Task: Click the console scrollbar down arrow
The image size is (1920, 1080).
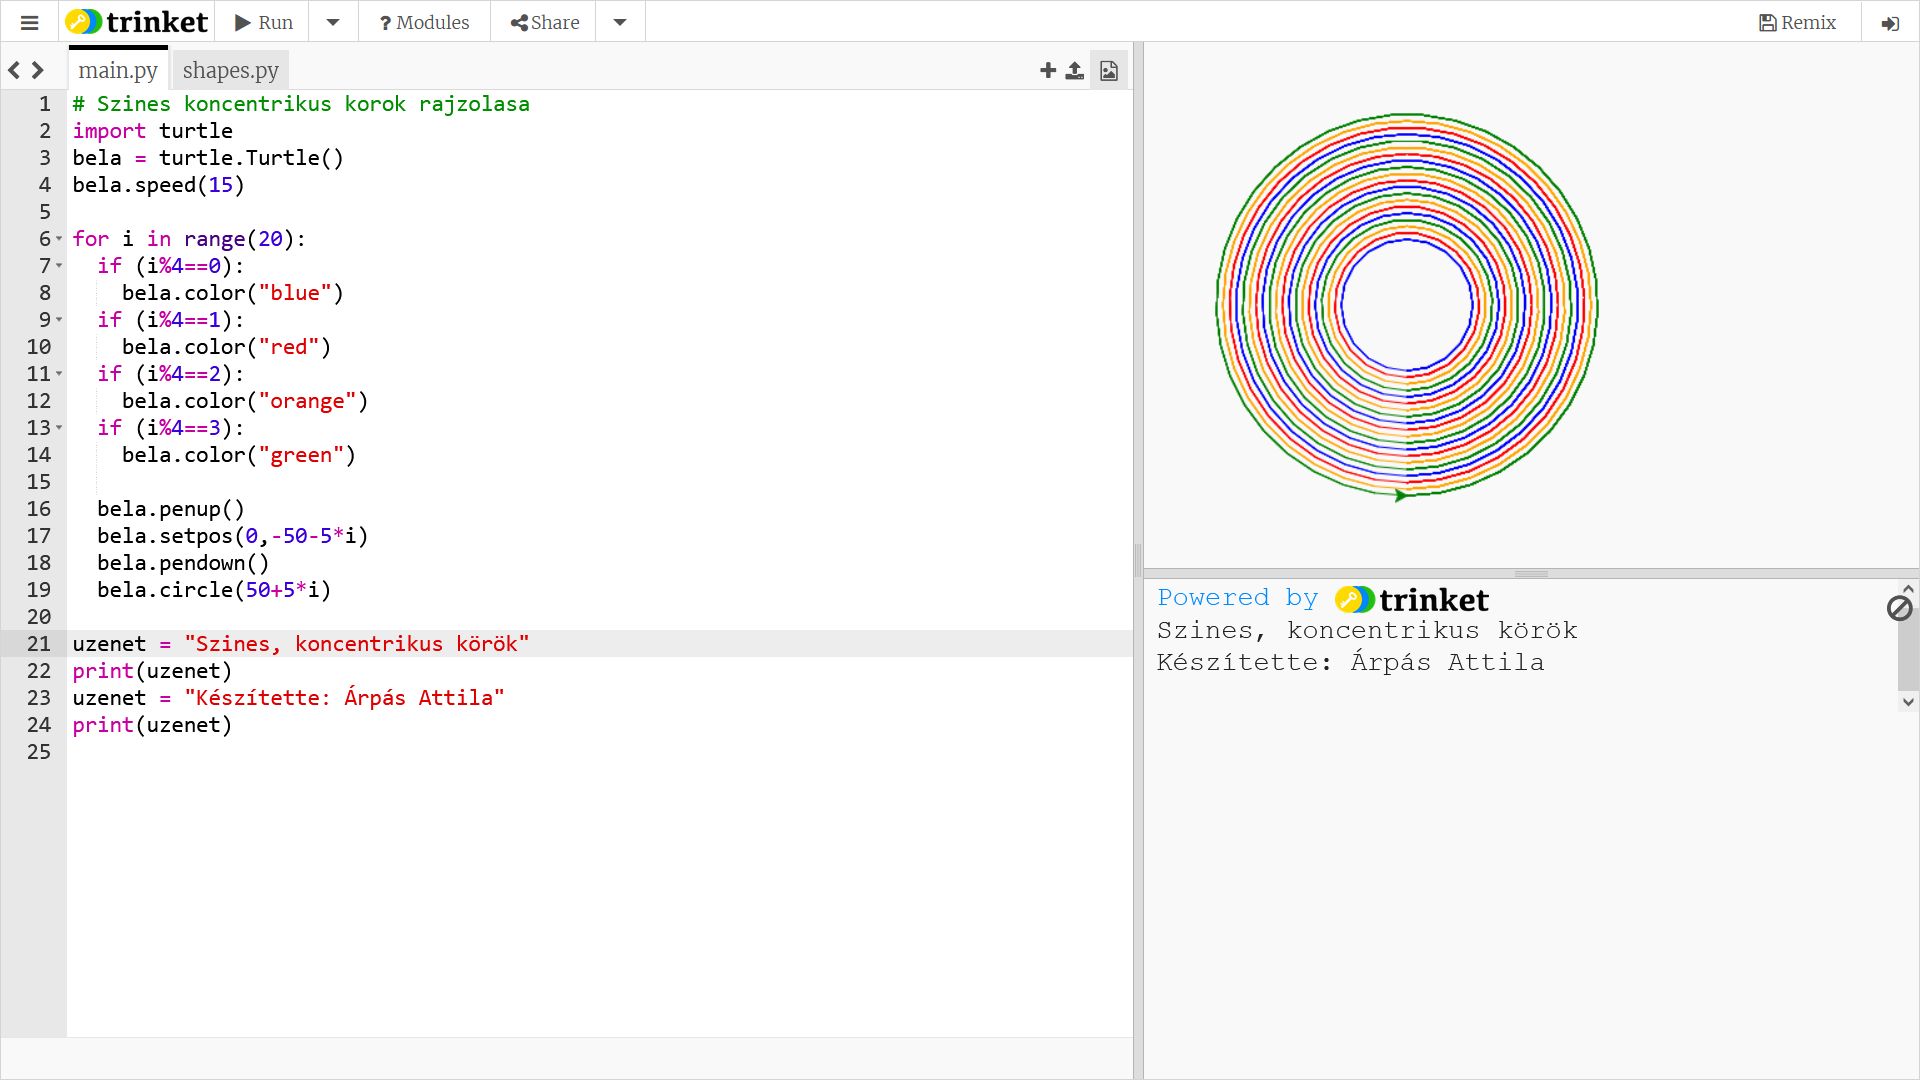Action: click(1907, 702)
